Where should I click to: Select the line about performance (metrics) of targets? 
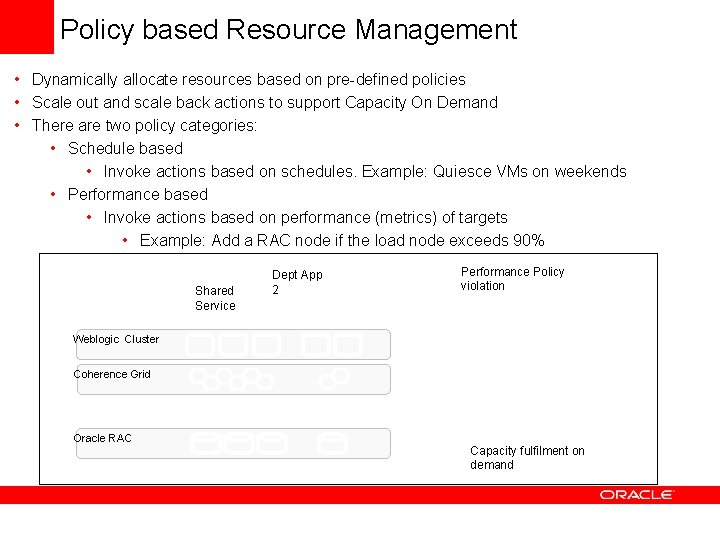305,217
